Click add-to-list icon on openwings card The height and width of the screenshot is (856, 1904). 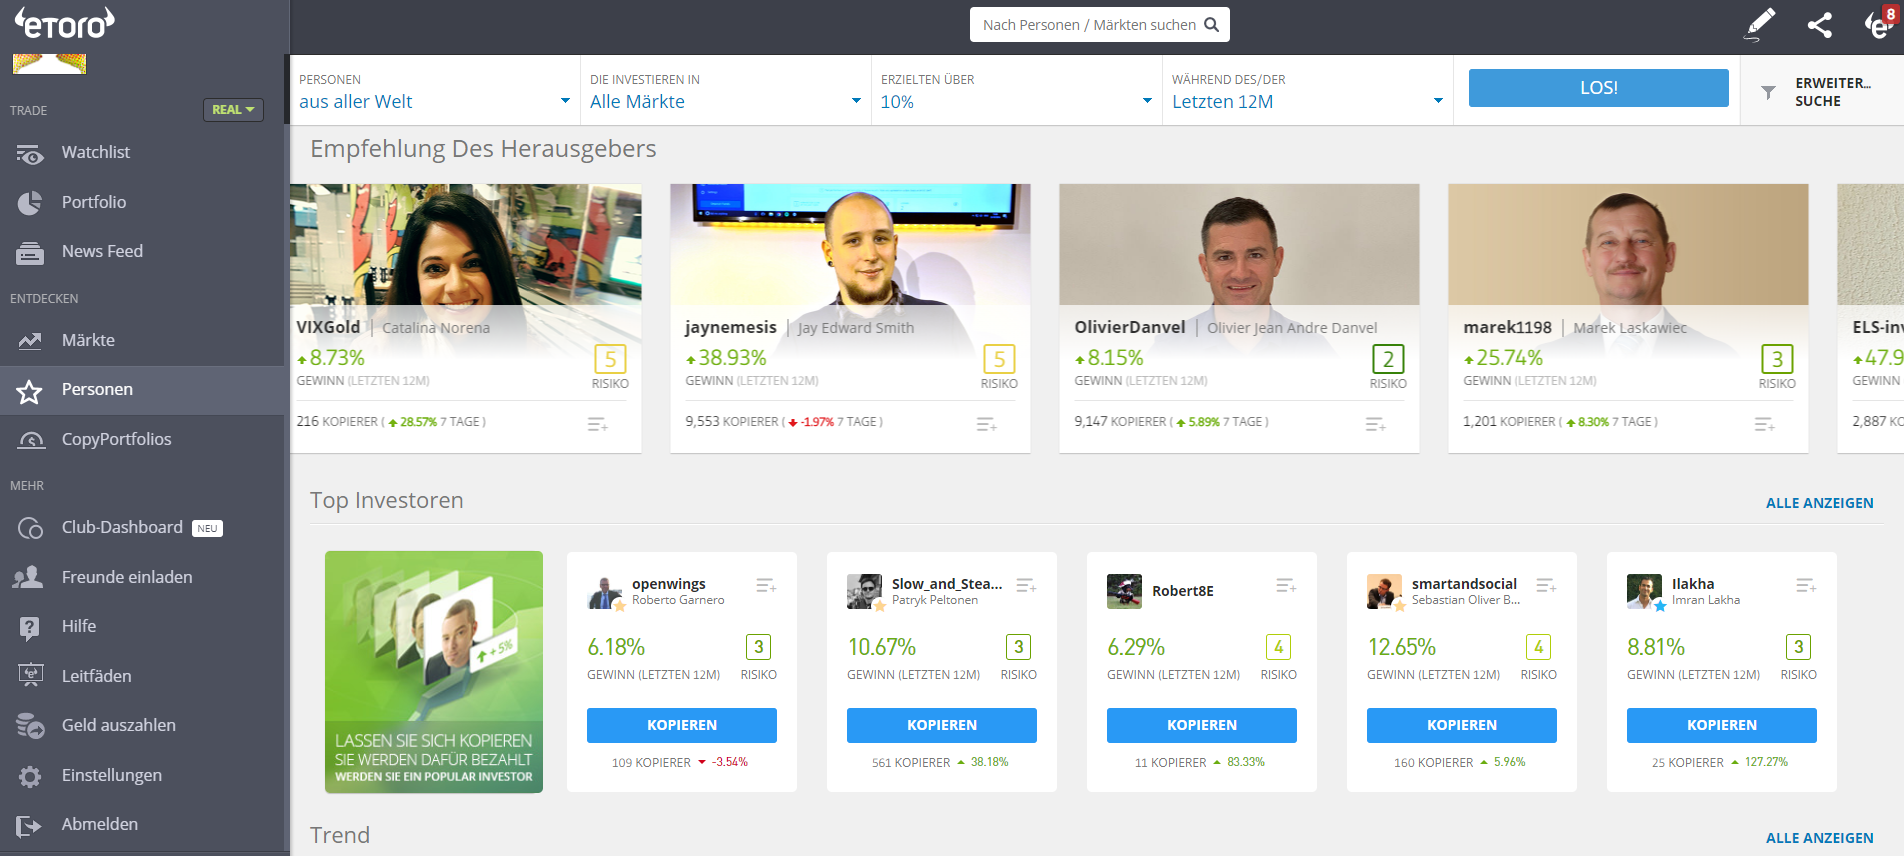(766, 585)
